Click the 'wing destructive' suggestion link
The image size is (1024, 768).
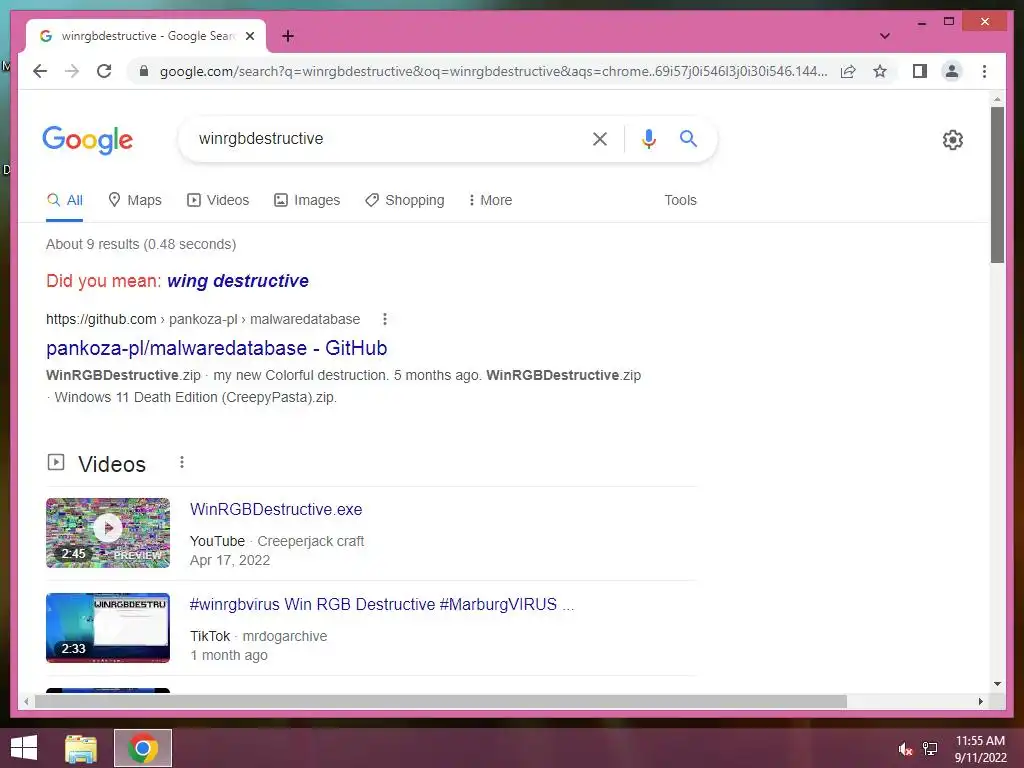click(238, 281)
